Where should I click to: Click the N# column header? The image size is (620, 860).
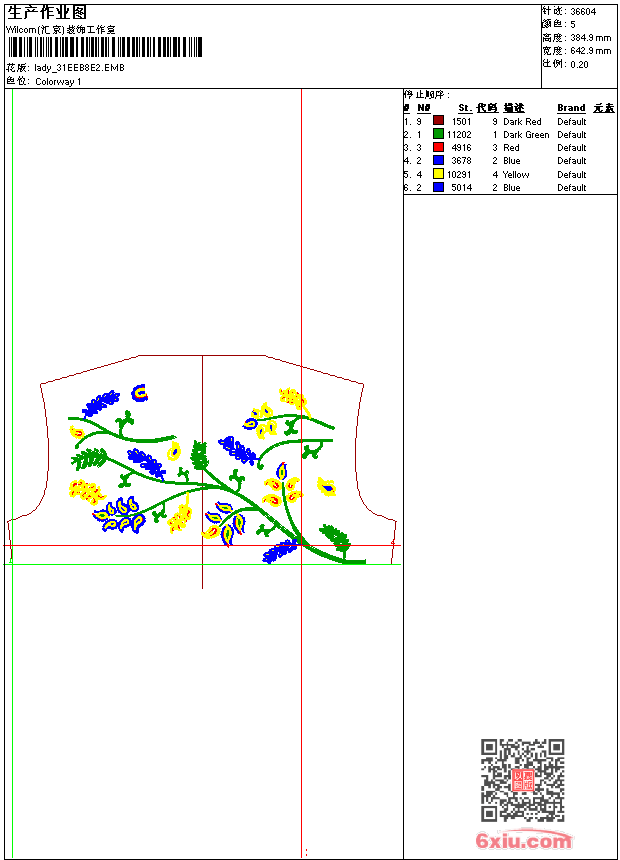point(424,108)
